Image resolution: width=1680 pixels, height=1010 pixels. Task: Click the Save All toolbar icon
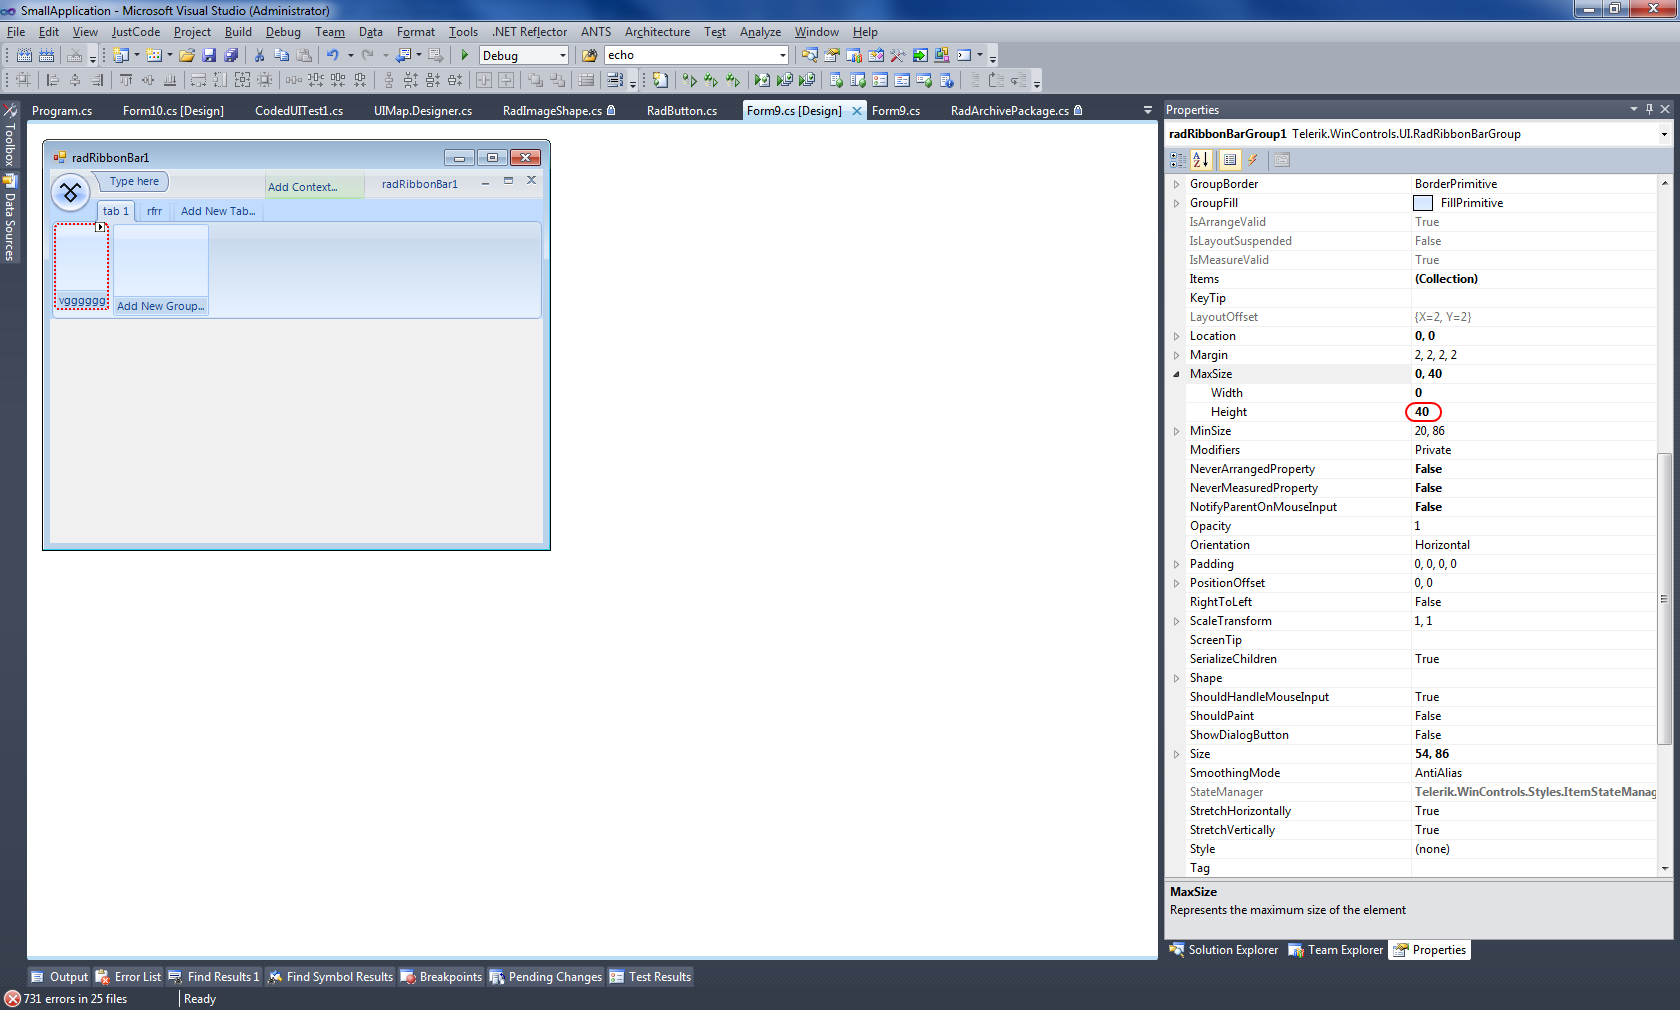pyautogui.click(x=231, y=56)
